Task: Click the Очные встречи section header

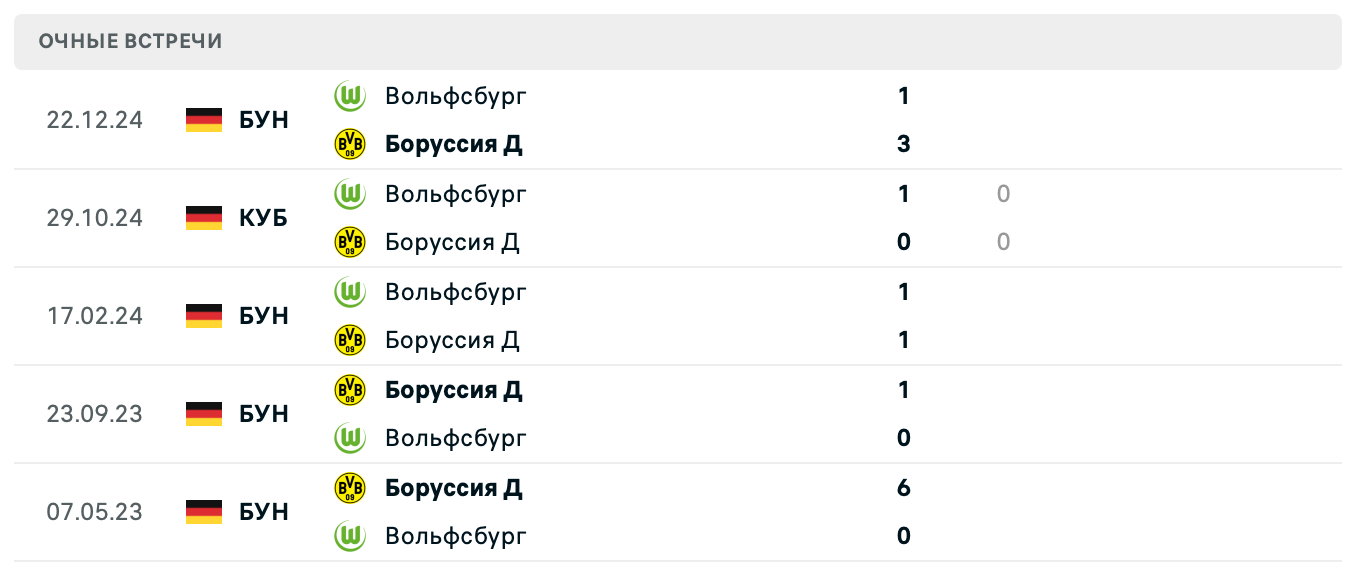Action: click(x=131, y=41)
